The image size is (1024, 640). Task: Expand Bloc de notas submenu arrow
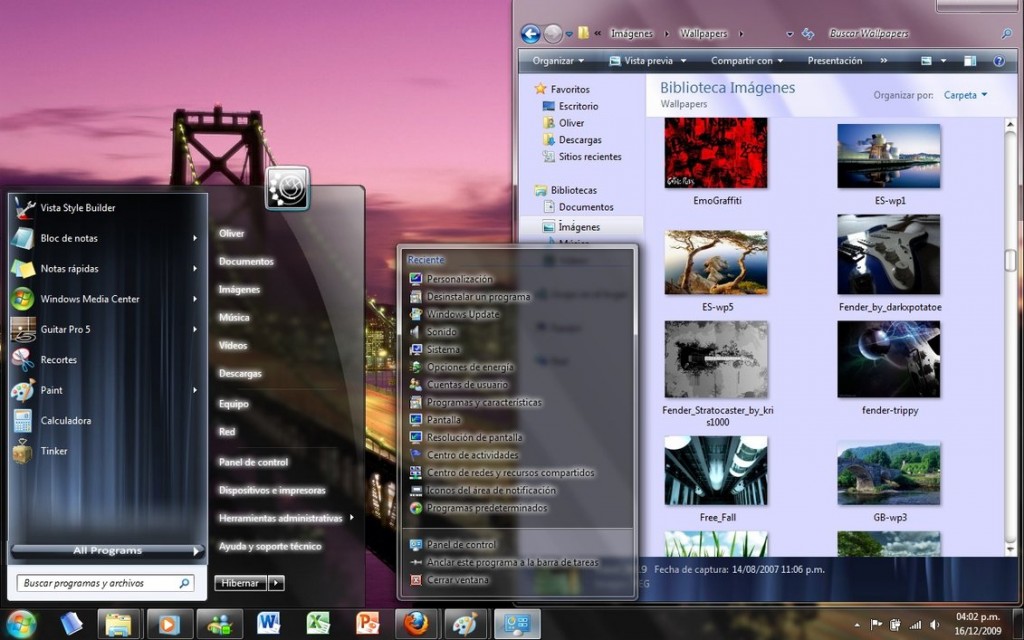(195, 238)
